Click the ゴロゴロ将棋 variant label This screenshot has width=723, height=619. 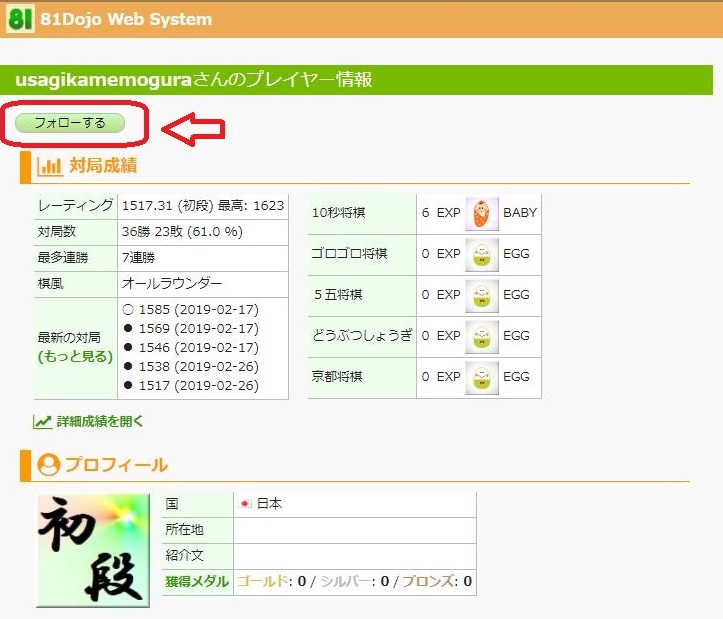pos(349,254)
